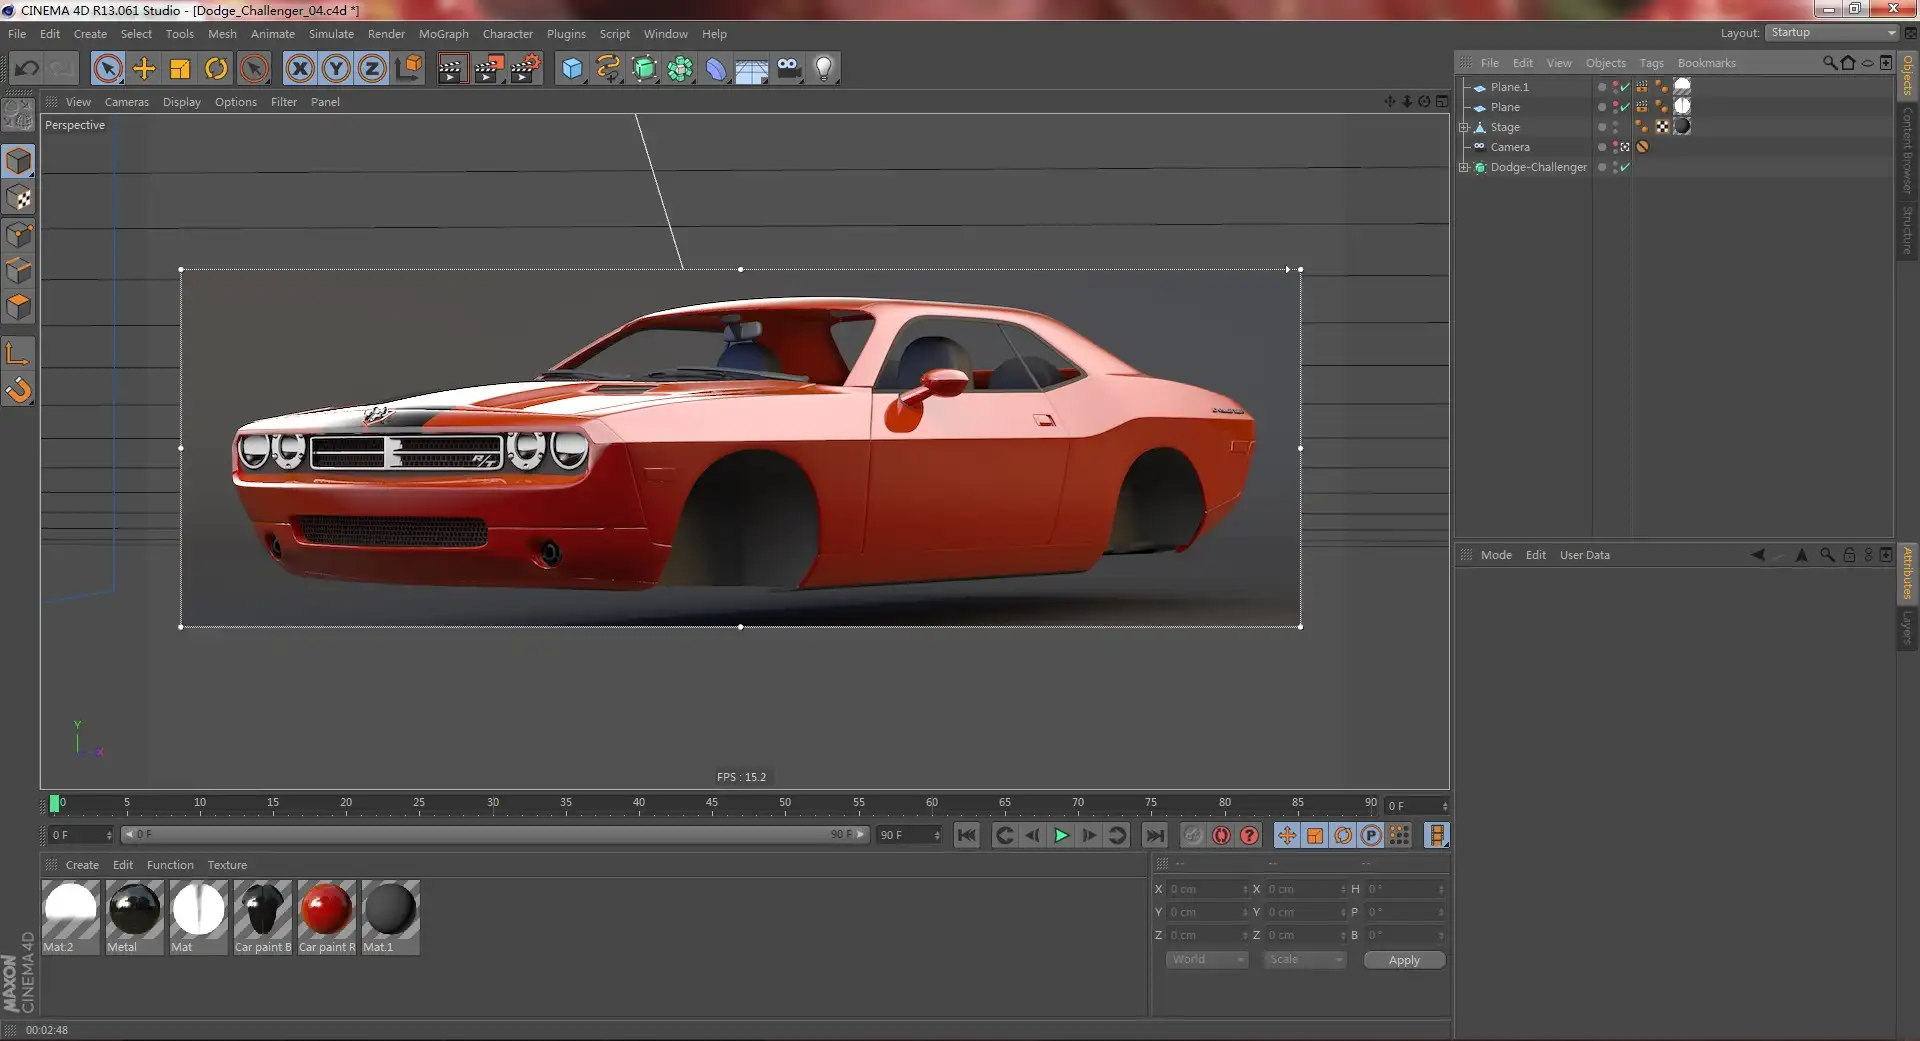Render to Picture Viewer
The width and height of the screenshot is (1920, 1041).
click(x=488, y=68)
